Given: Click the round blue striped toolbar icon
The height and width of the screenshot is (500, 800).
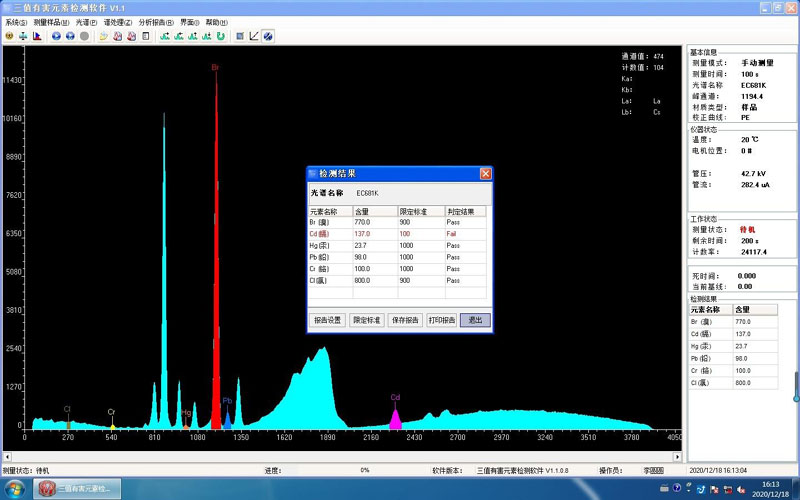Looking at the screenshot, I should click(268, 36).
